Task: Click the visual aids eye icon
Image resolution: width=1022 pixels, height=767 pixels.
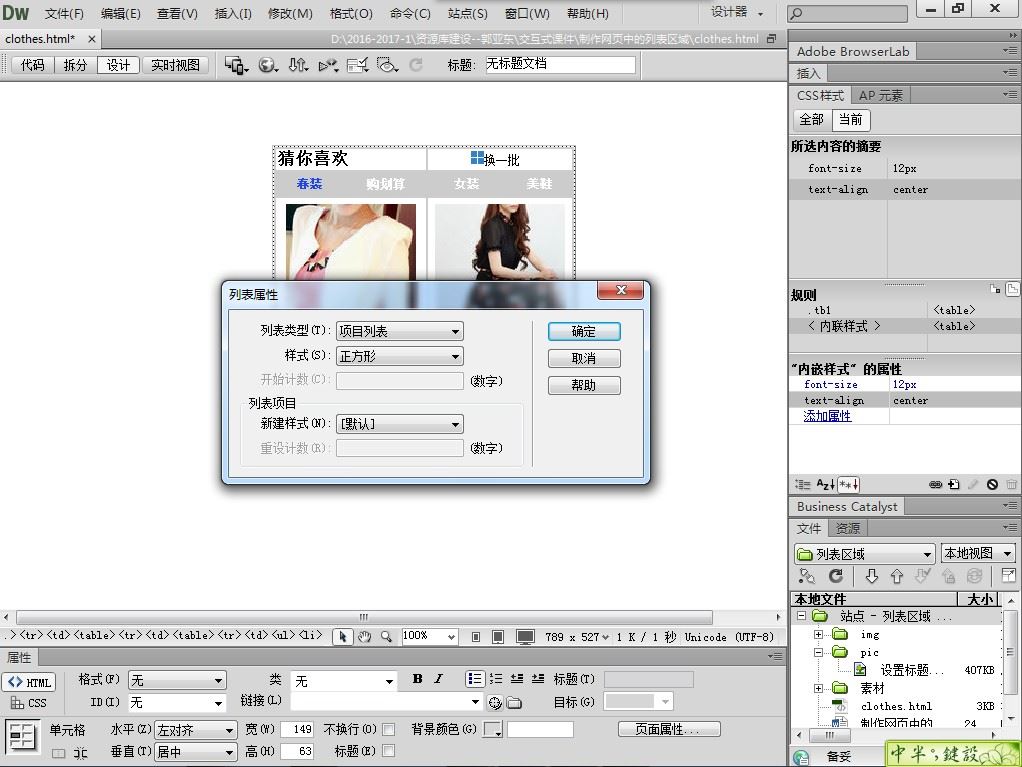Action: tap(387, 65)
